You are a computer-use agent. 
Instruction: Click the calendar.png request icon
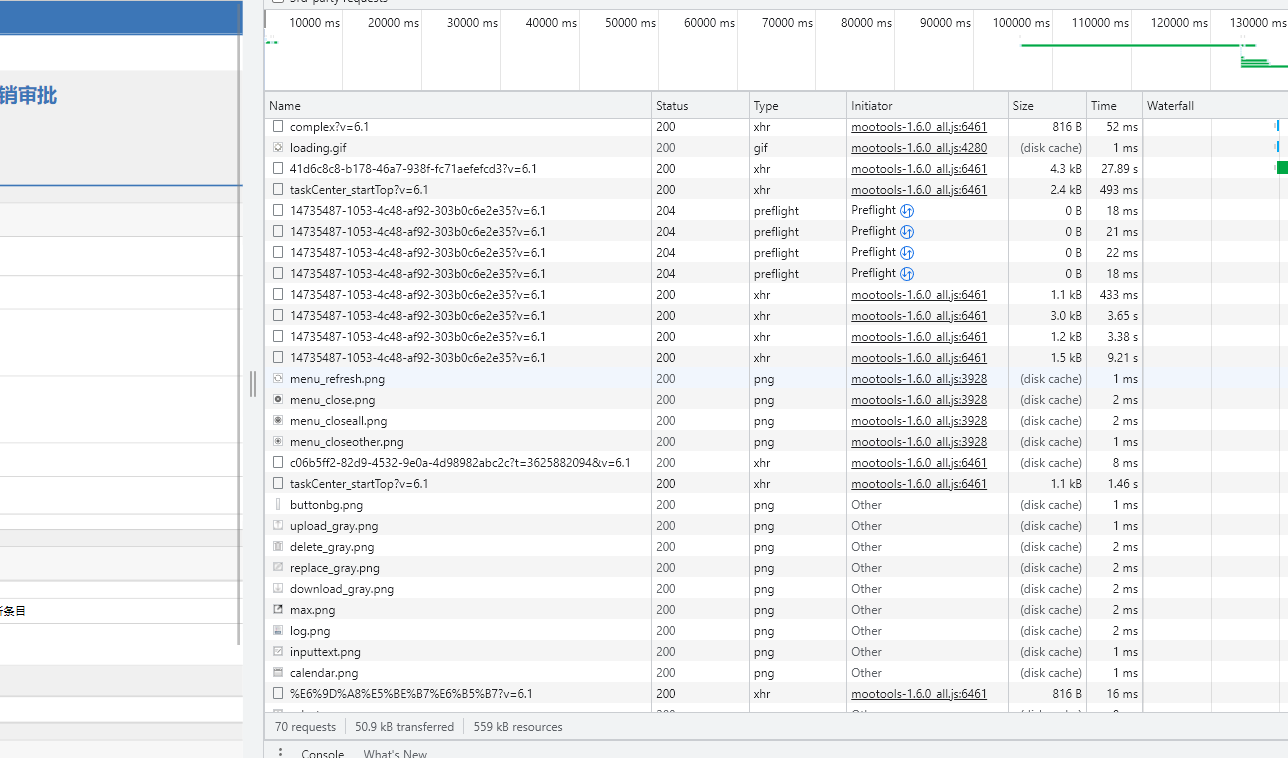coord(278,673)
